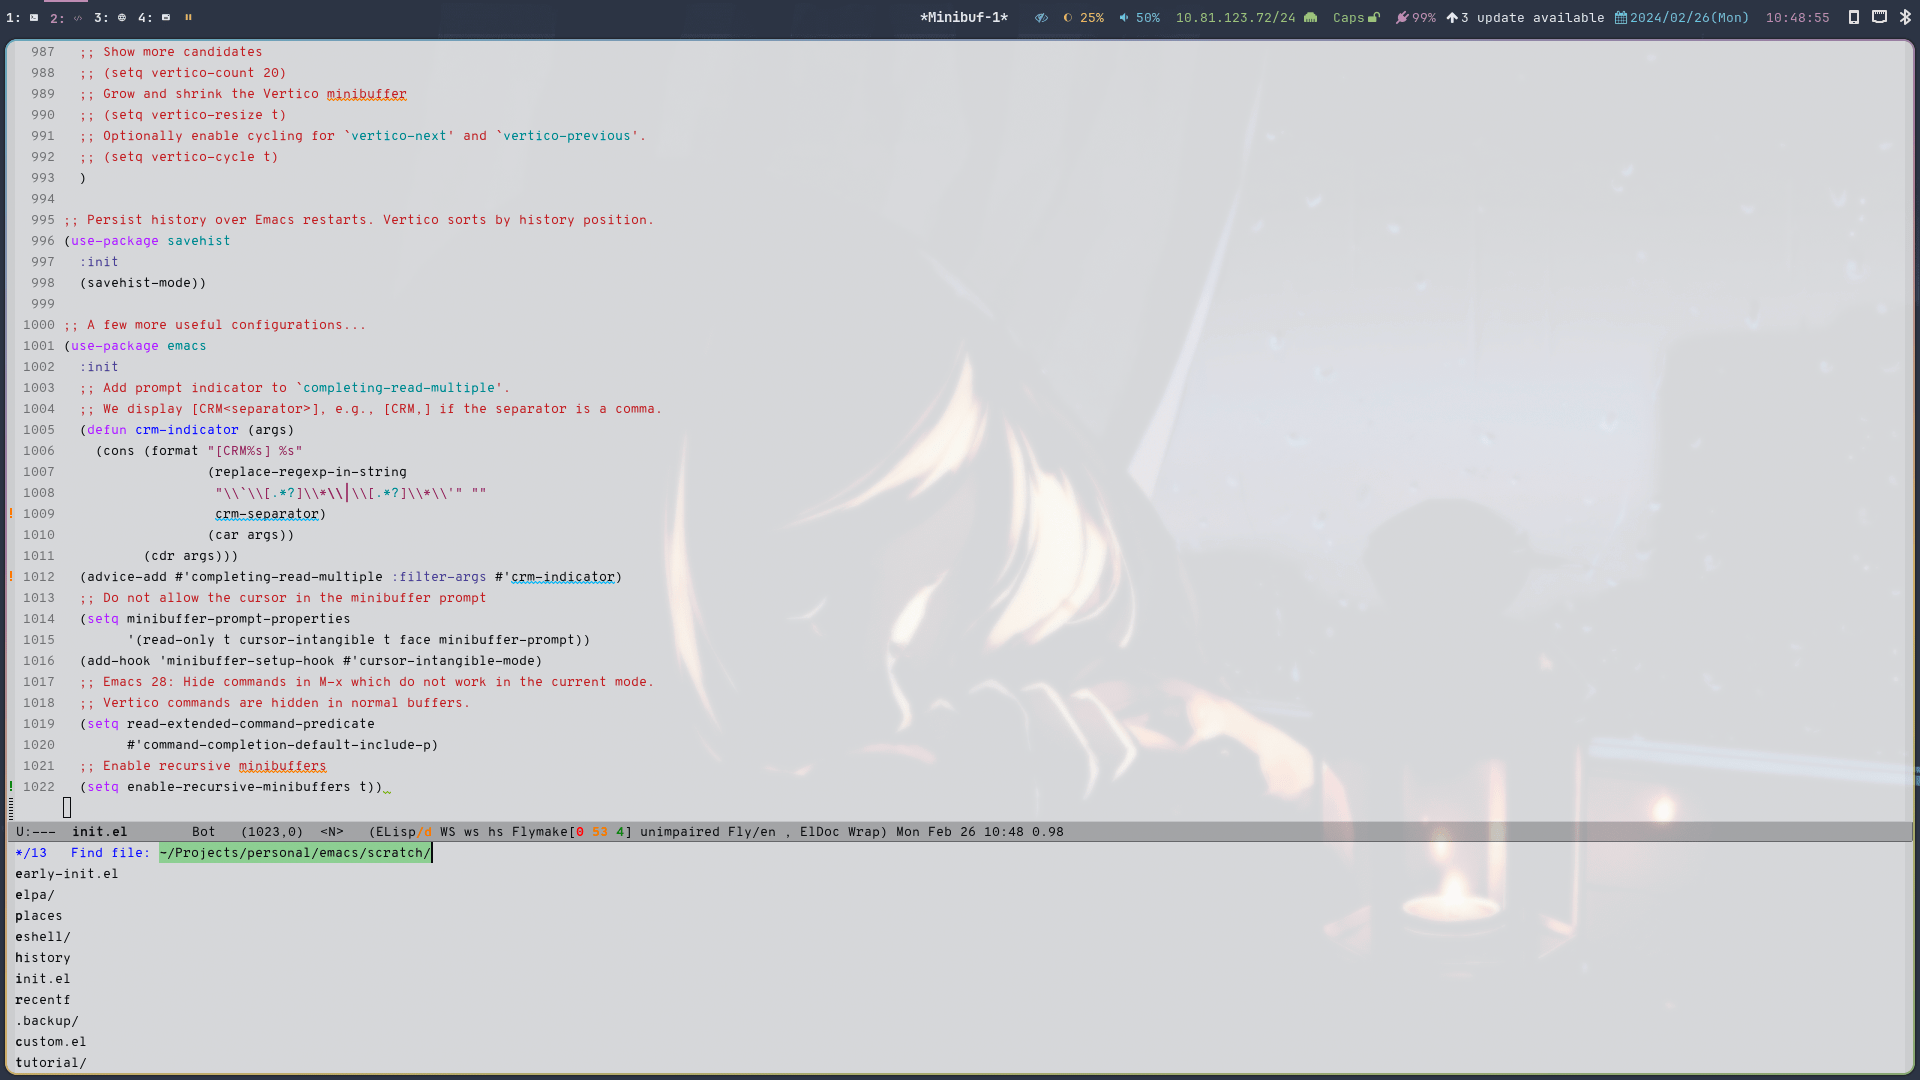Screen dimensions: 1920x1080
Task: Click the keyboard indicator icon near Bluetooth
Action: pos(1877,17)
